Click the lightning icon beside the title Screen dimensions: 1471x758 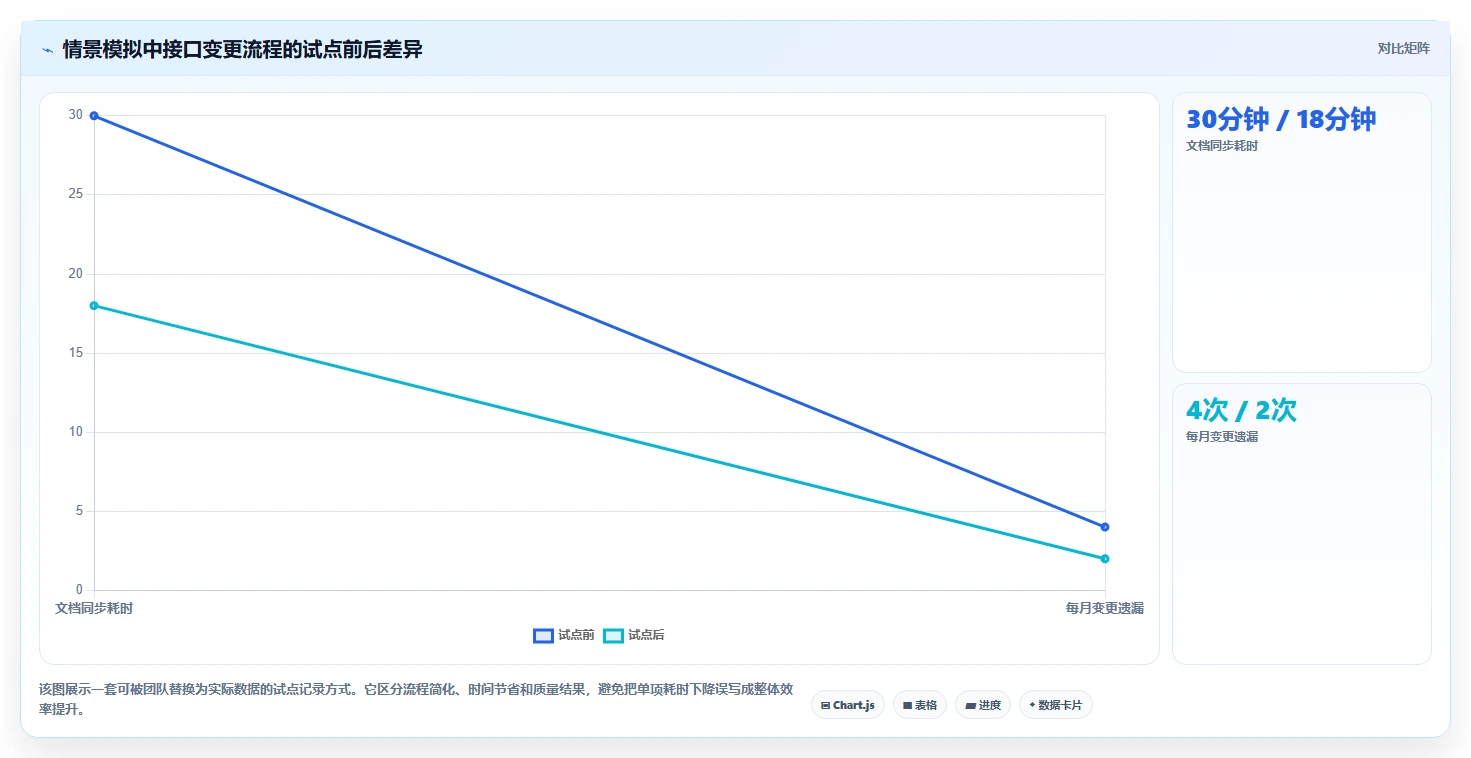[x=47, y=50]
